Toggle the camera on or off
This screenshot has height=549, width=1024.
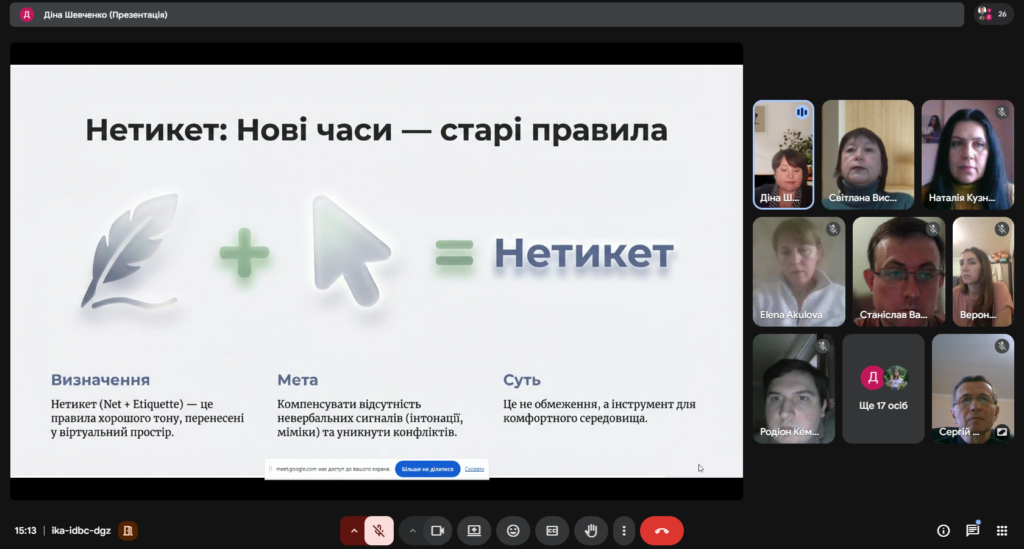coord(436,530)
